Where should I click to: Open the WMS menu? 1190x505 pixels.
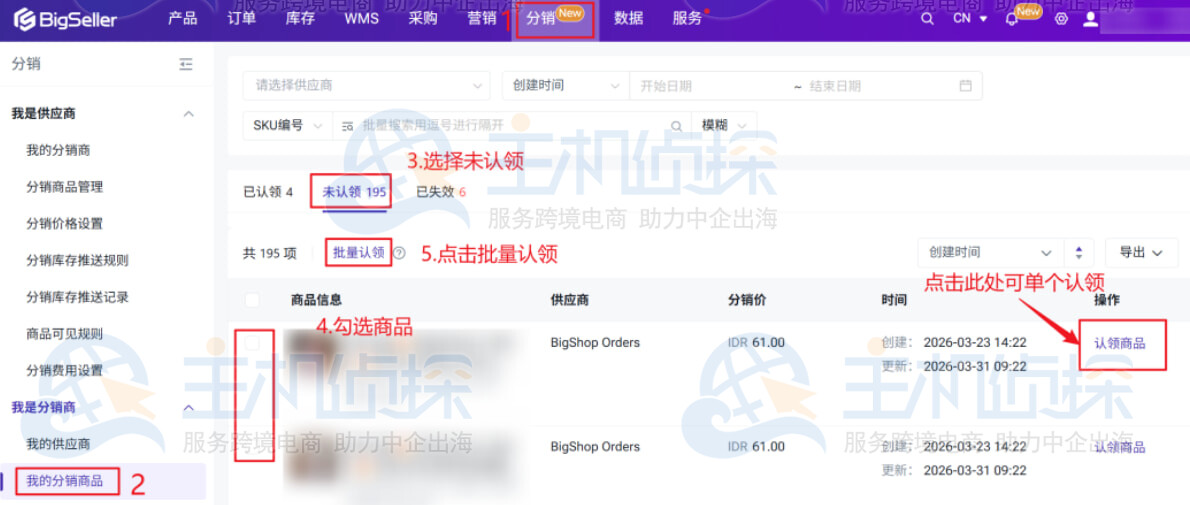click(361, 19)
